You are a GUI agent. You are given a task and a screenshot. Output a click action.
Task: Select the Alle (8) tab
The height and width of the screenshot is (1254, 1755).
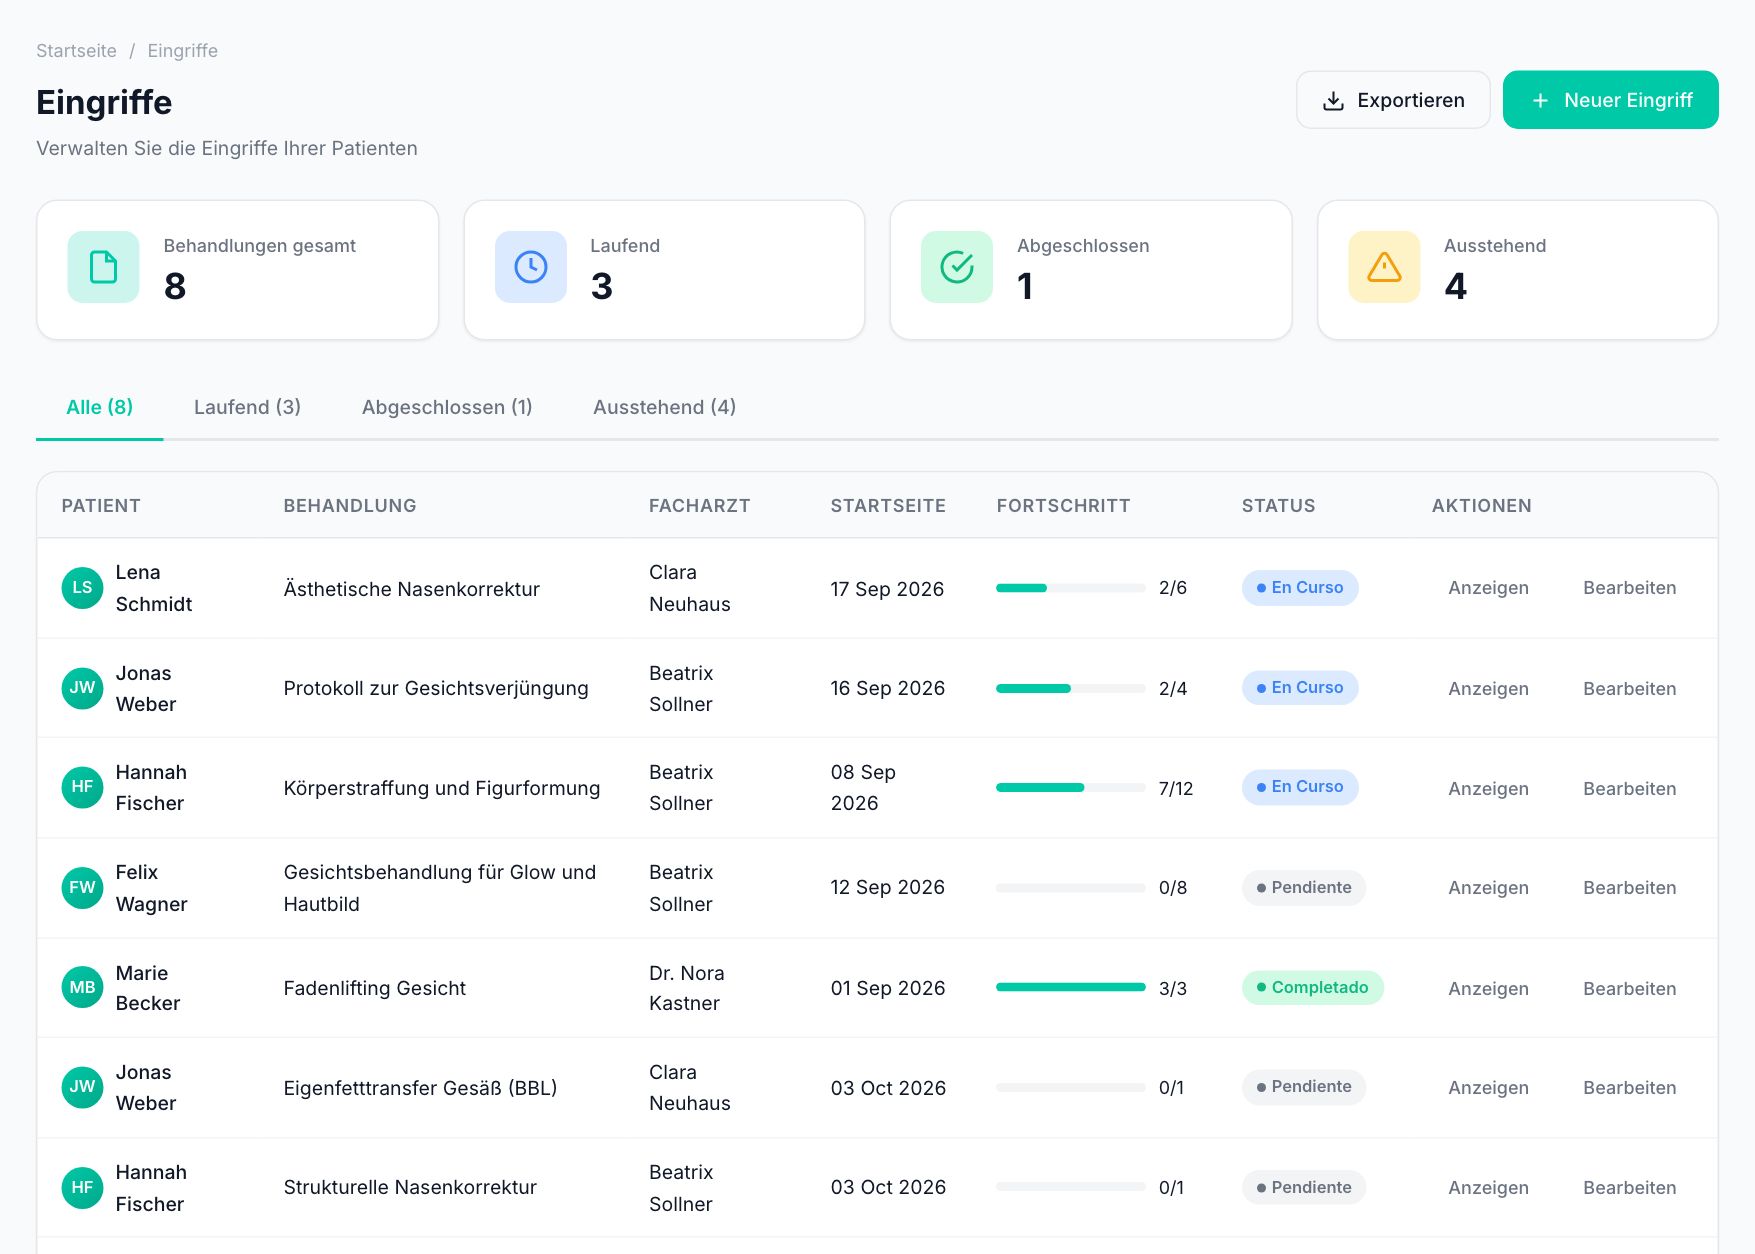tap(99, 407)
